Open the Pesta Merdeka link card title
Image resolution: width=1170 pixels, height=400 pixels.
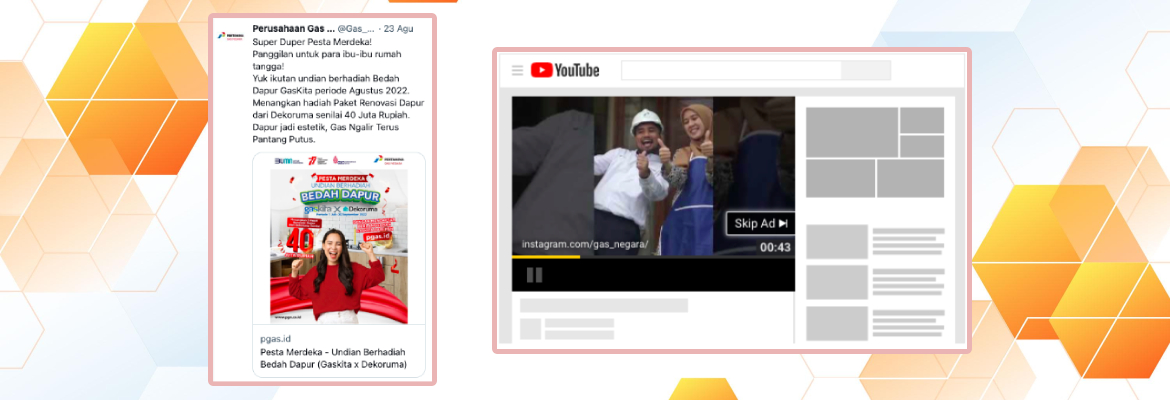pos(334,358)
